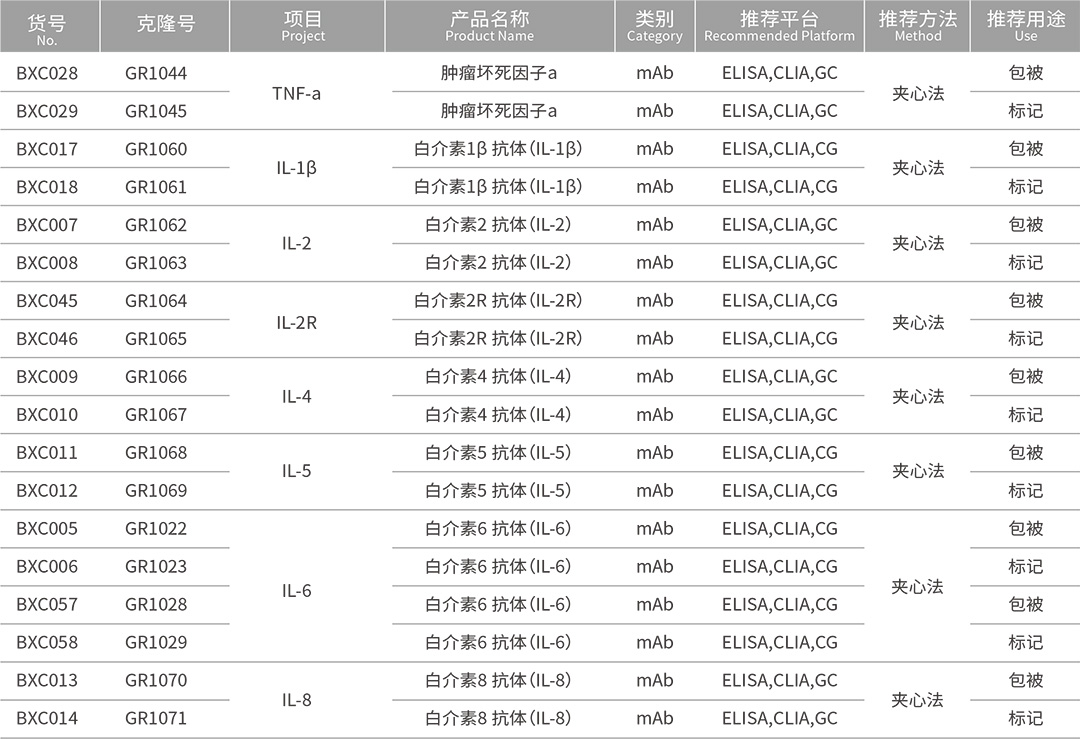Select product number BXC007

47,225
